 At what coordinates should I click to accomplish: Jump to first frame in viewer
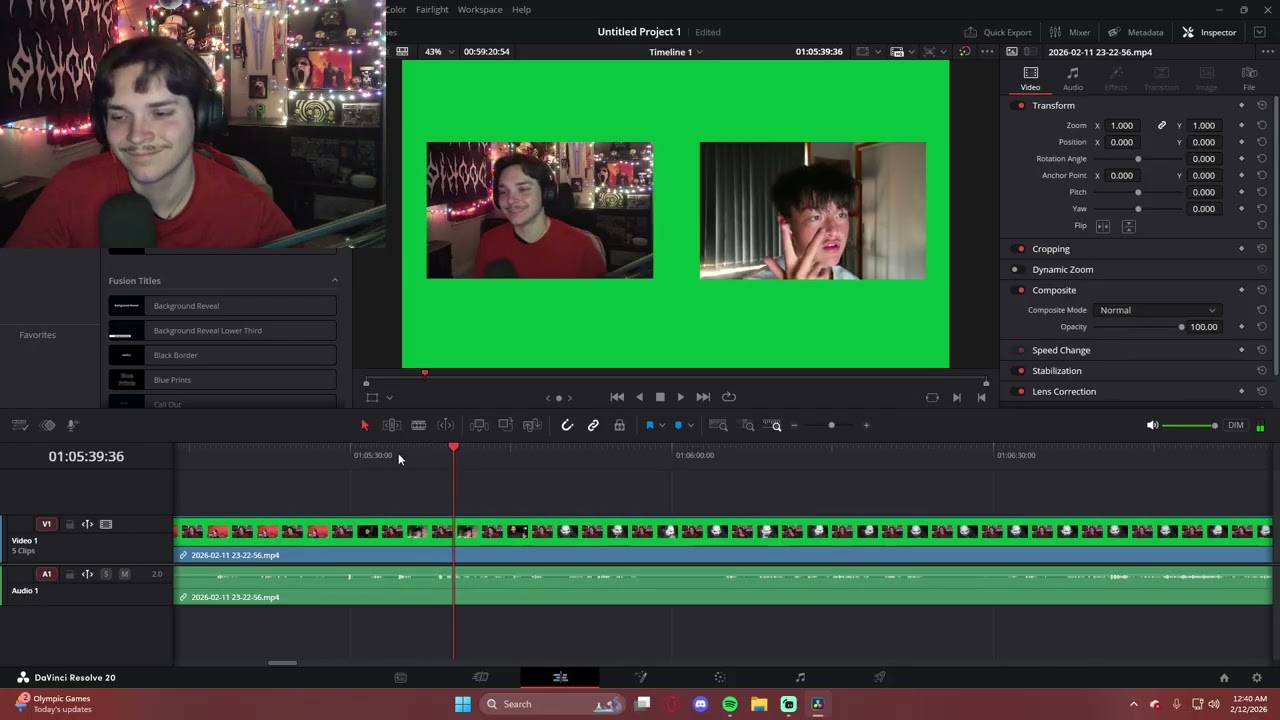[617, 397]
